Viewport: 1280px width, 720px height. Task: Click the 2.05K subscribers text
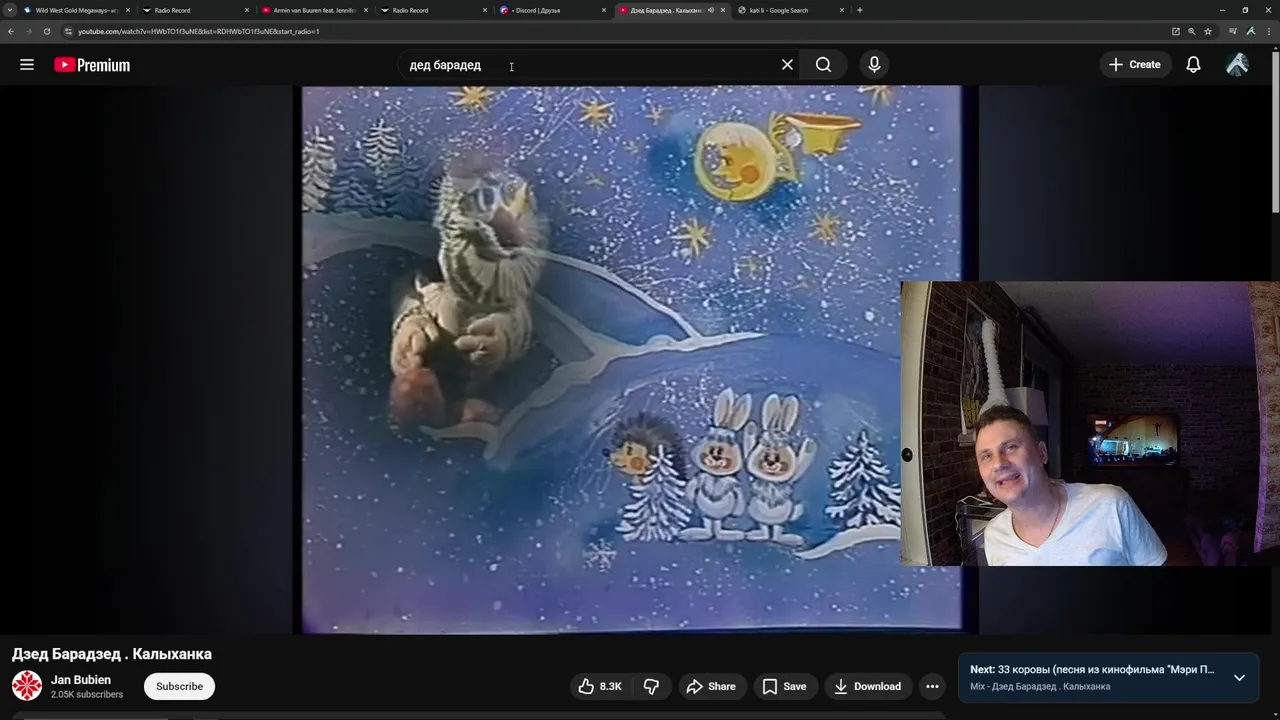click(87, 694)
